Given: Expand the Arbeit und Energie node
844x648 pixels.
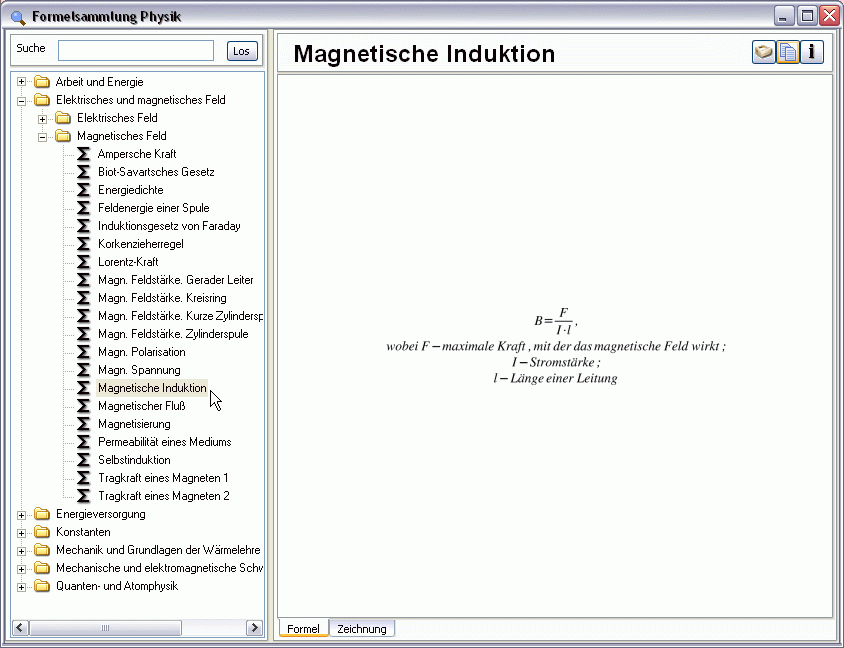Looking at the screenshot, I should click(22, 82).
